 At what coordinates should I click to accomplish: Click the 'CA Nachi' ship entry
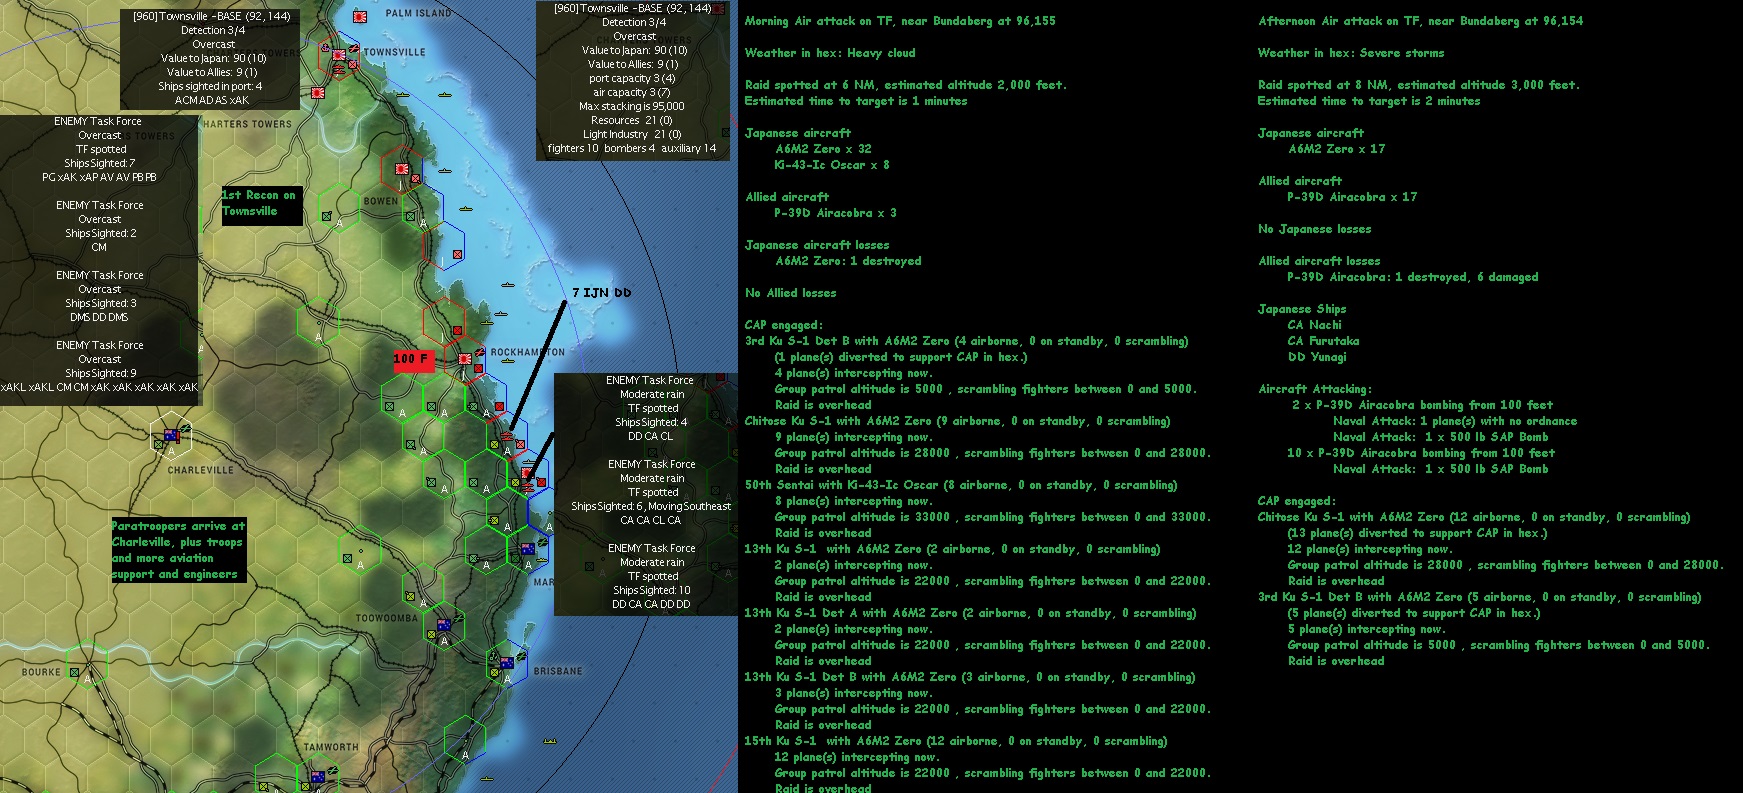tap(1315, 325)
